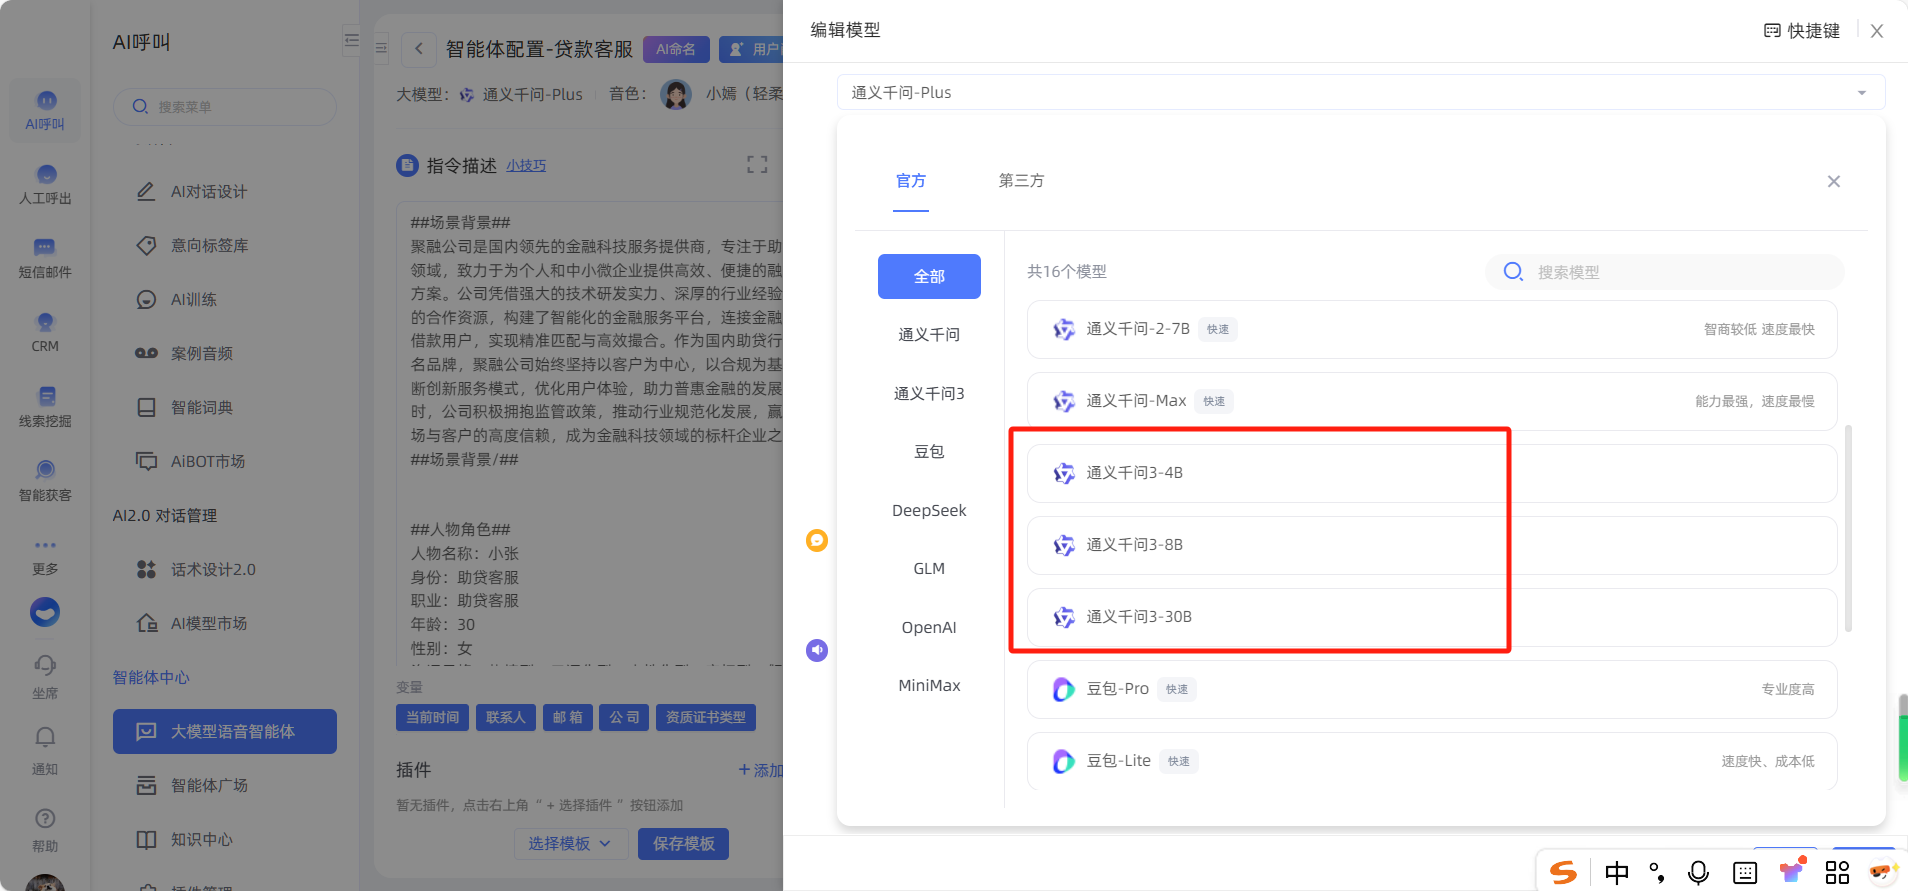Insert the 当前时间 variable tag
The width and height of the screenshot is (1908, 891).
(x=433, y=717)
